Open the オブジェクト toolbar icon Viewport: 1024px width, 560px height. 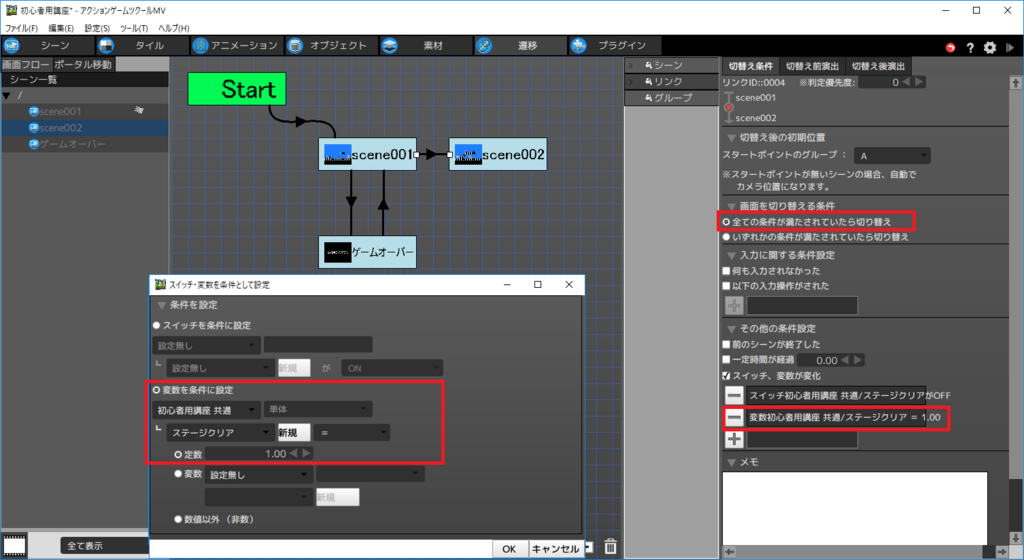[295, 46]
